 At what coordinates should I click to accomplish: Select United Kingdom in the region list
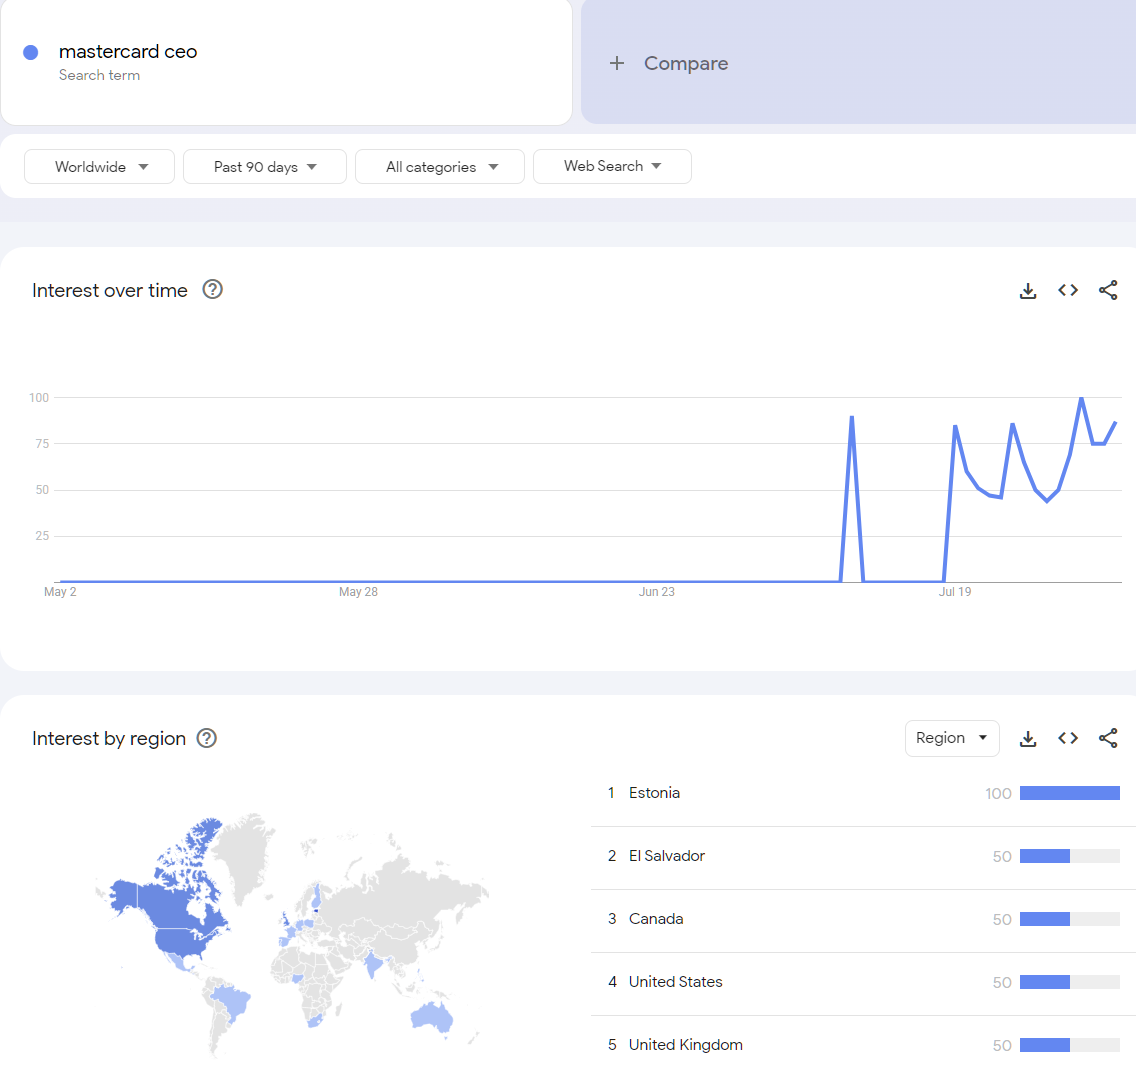864,1045
